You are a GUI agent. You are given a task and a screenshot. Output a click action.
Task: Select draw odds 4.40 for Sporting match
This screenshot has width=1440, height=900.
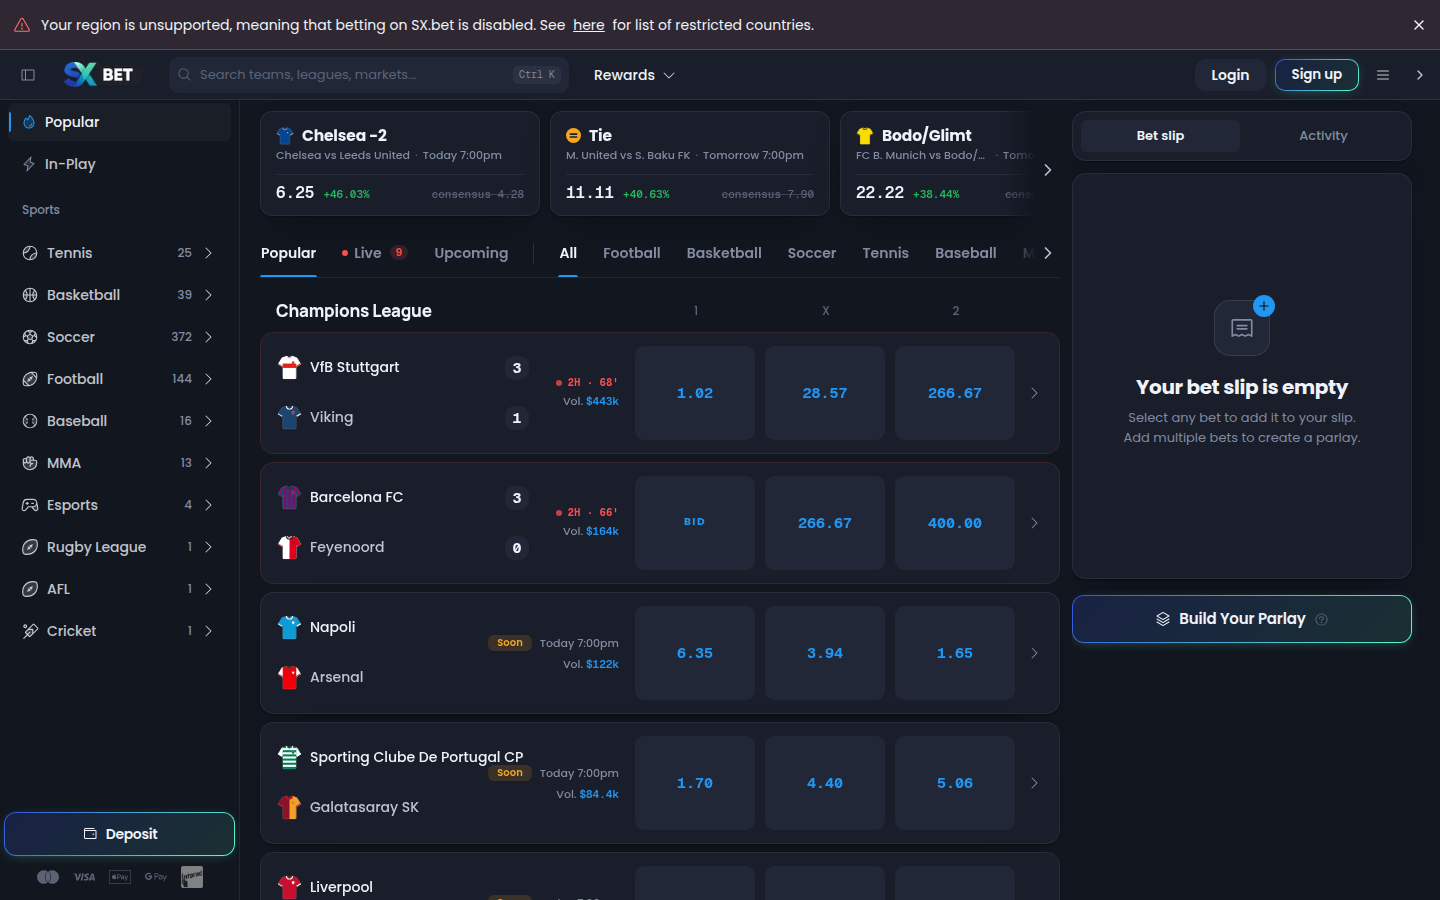click(x=825, y=783)
